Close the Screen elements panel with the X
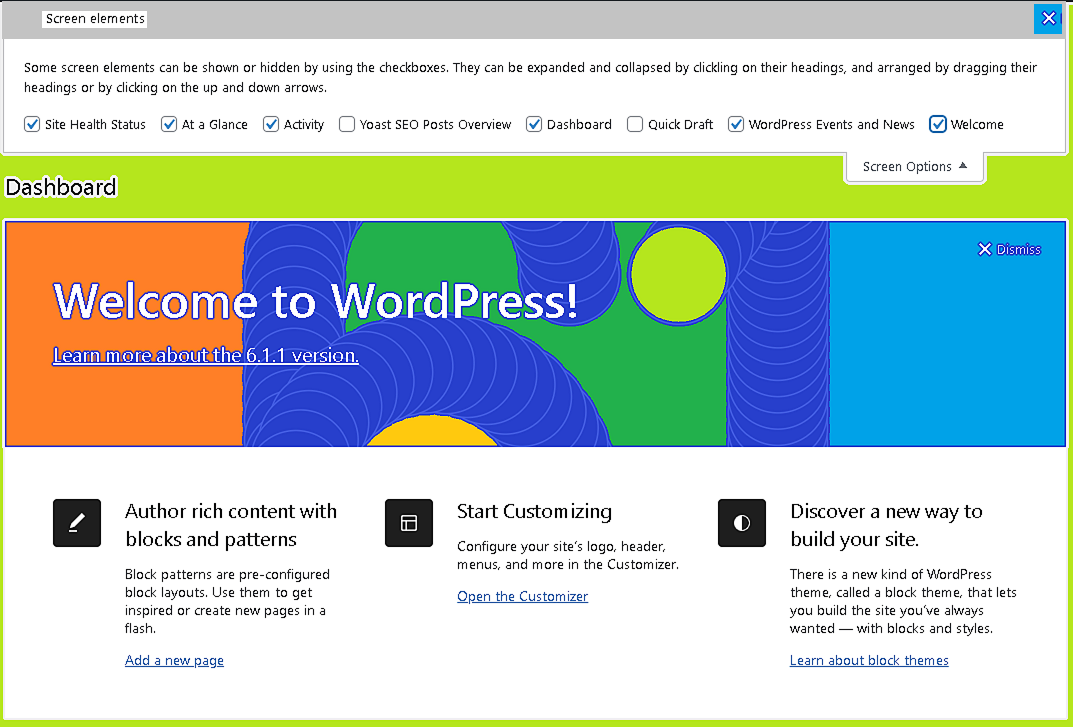This screenshot has width=1073, height=727. [1048, 18]
